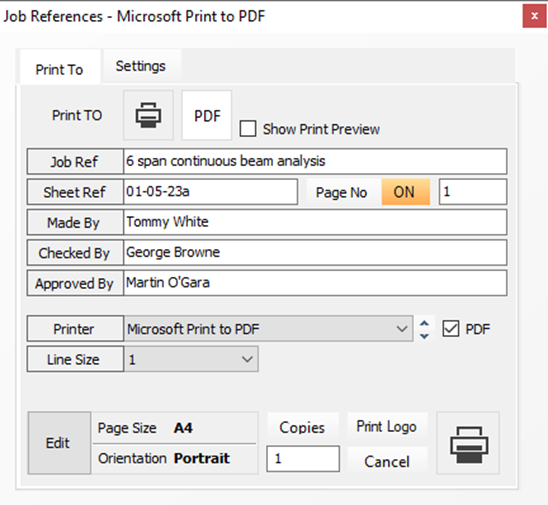The image size is (548, 505).
Task: Click the Copies count input field
Action: (303, 459)
